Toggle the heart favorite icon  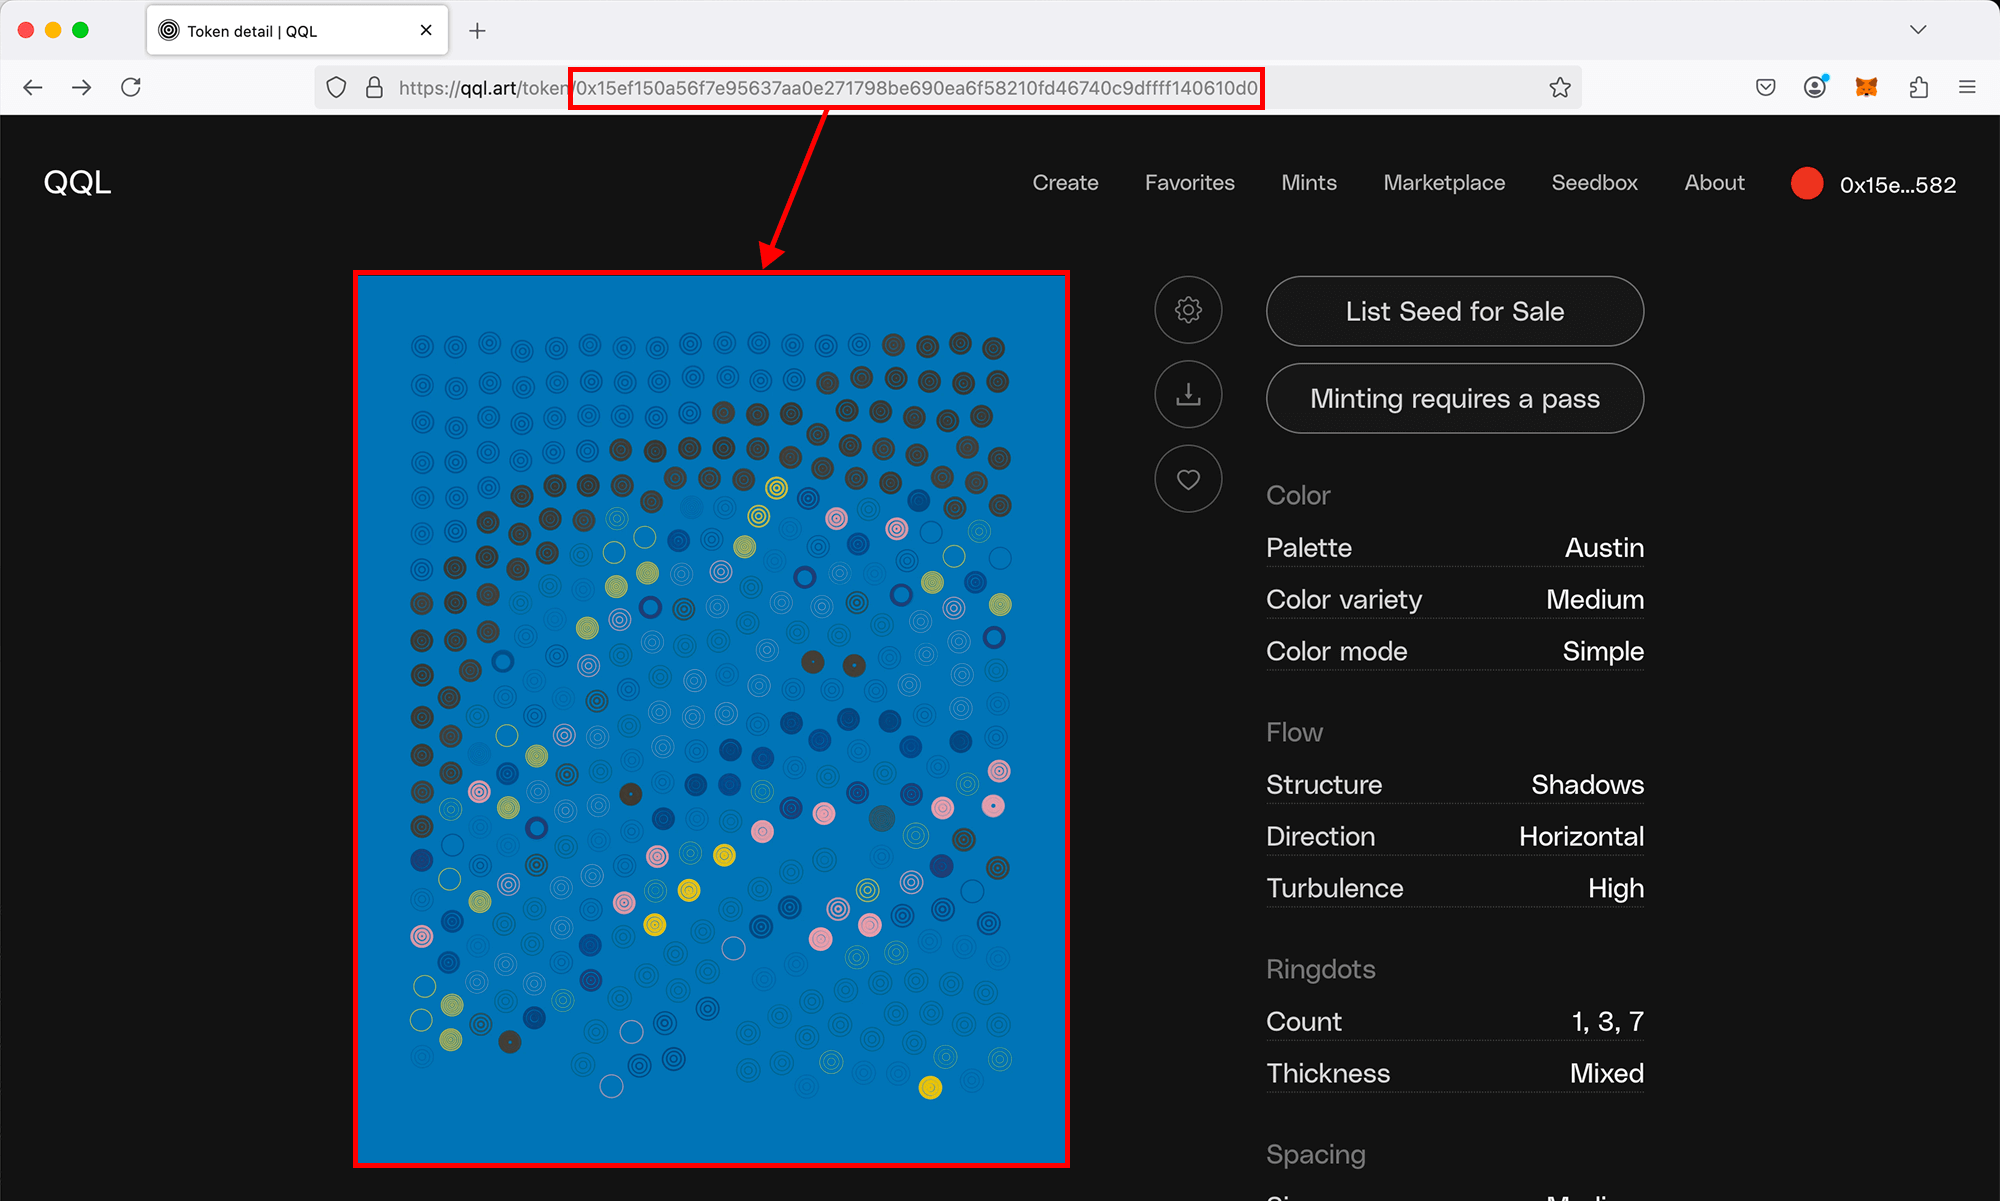tap(1188, 480)
